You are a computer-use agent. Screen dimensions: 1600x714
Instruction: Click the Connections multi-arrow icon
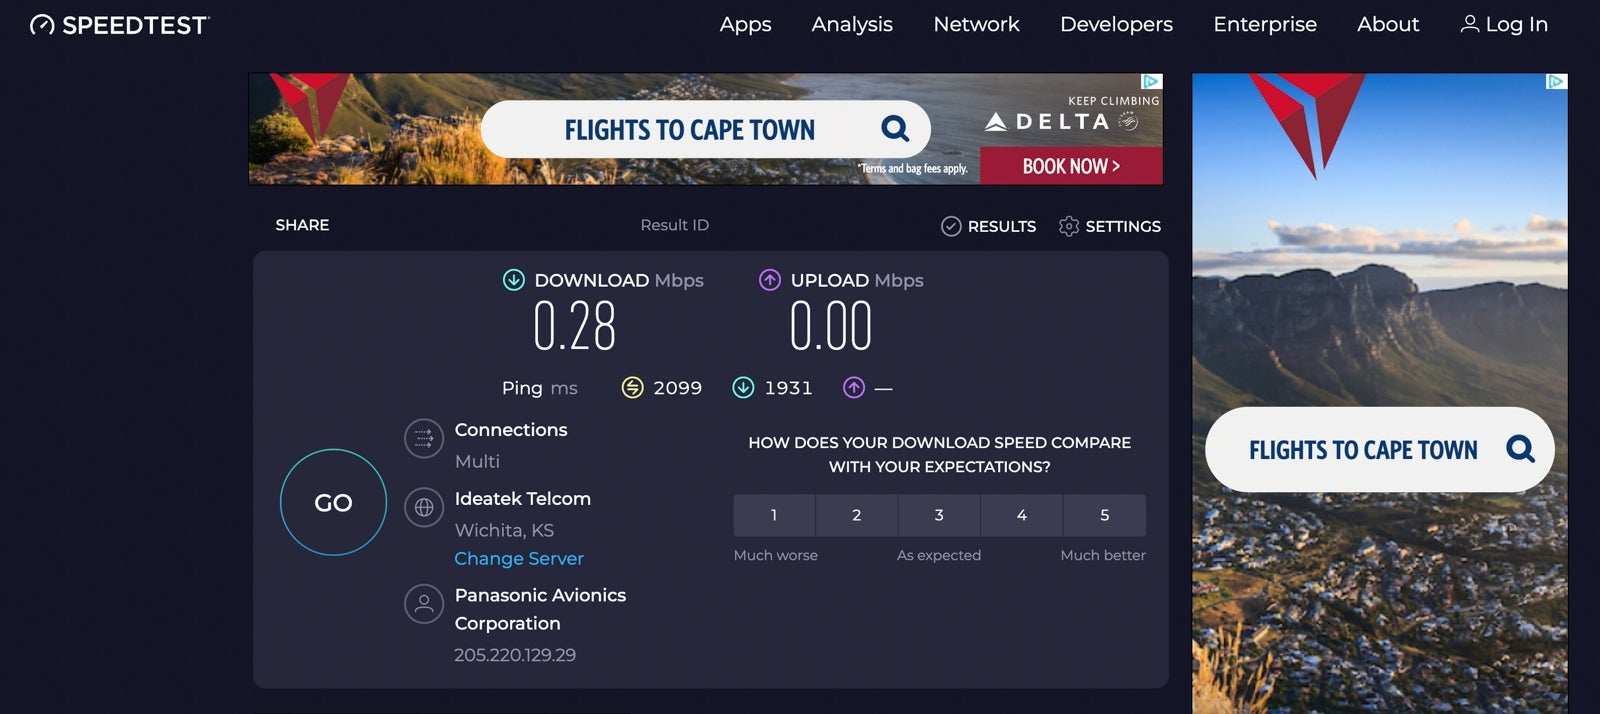[x=424, y=438]
